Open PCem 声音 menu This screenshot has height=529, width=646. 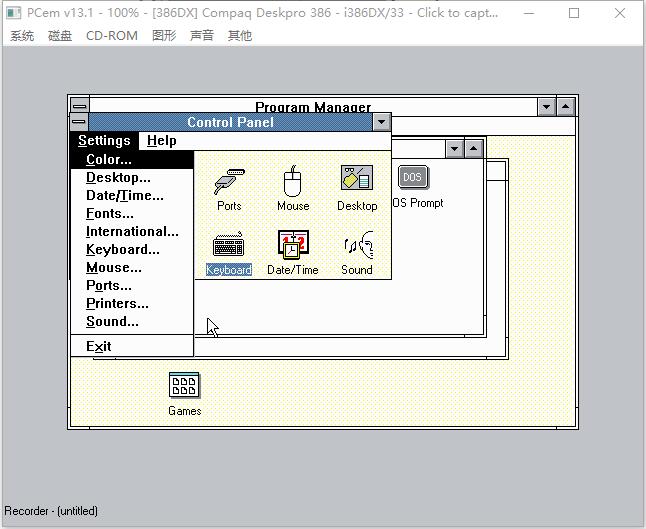202,36
